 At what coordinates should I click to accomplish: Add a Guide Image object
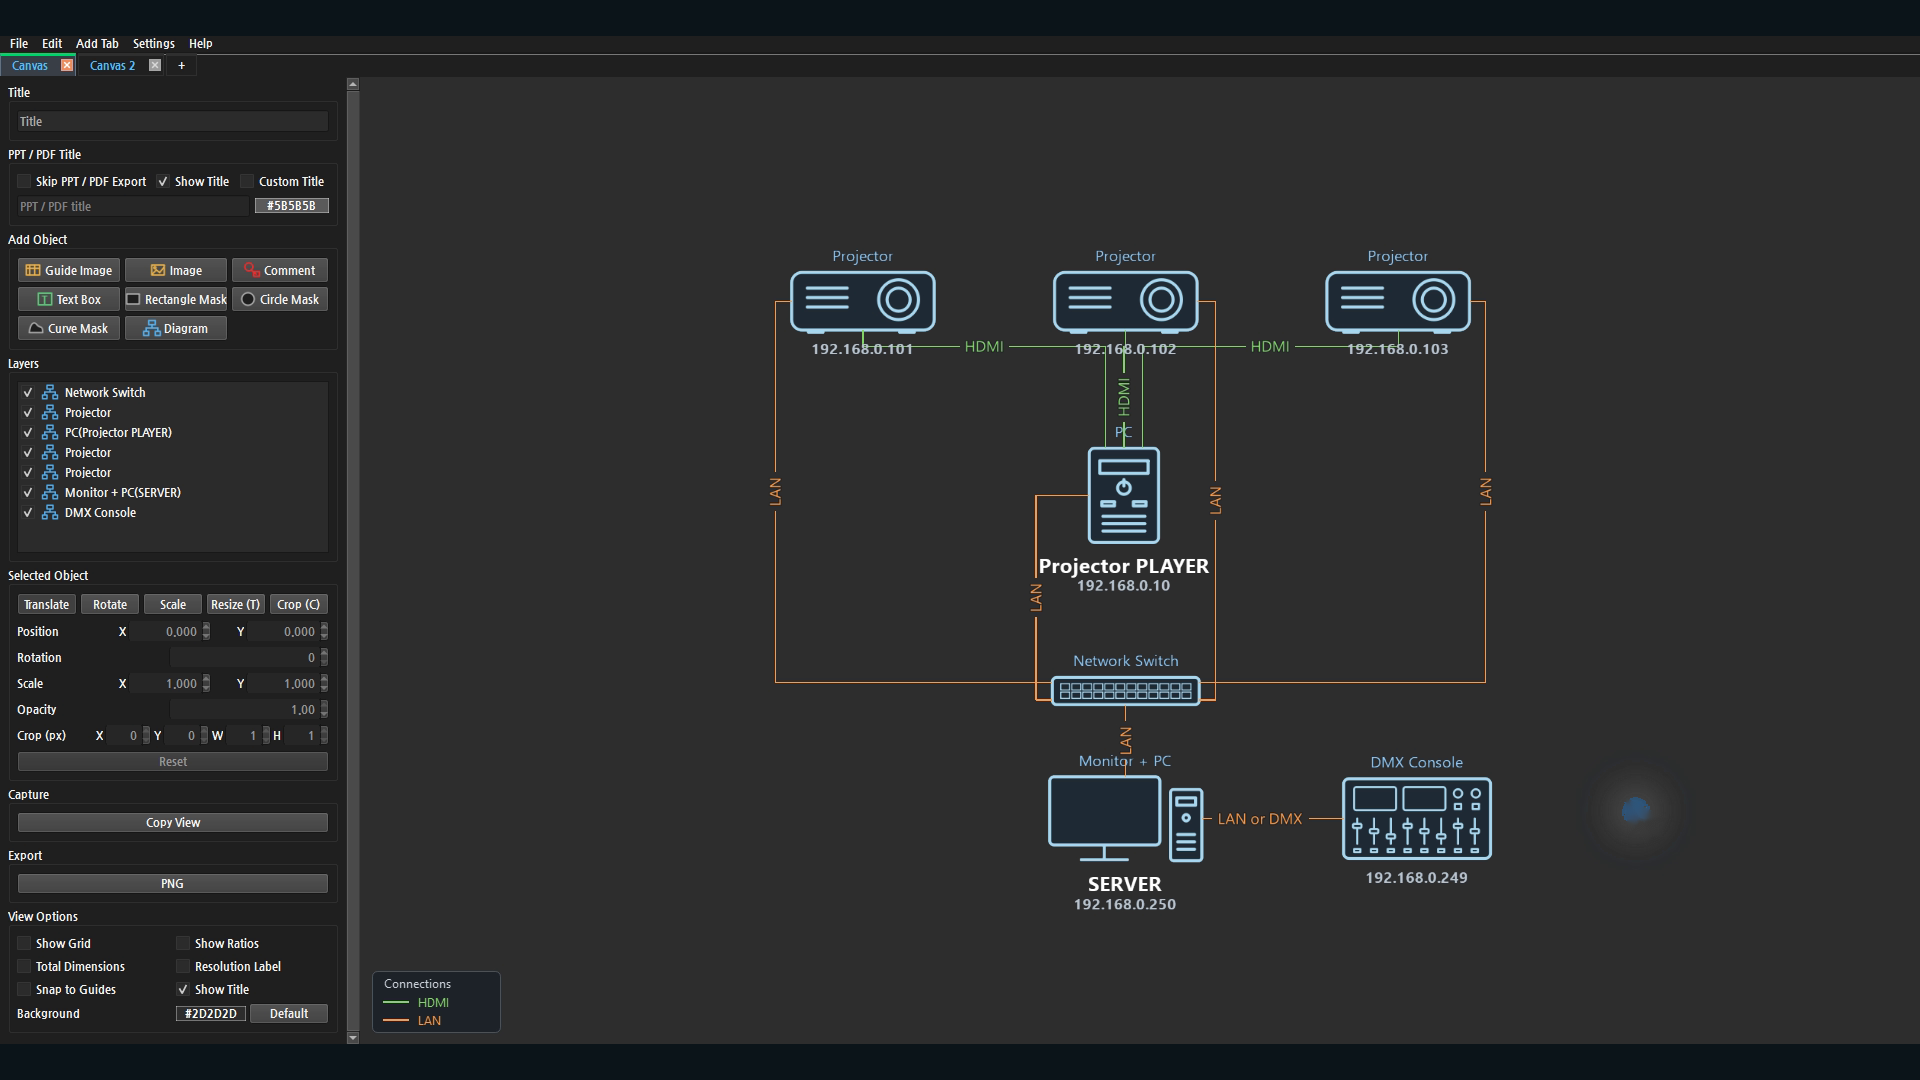69,270
